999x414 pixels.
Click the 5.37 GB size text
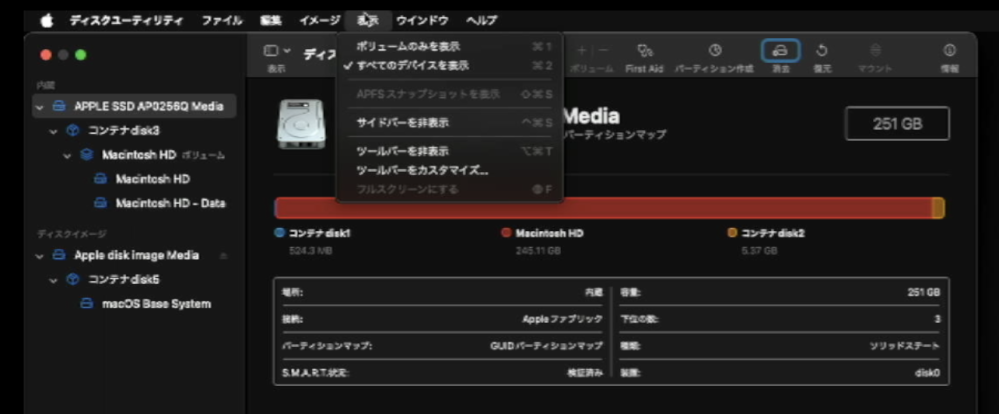759,251
